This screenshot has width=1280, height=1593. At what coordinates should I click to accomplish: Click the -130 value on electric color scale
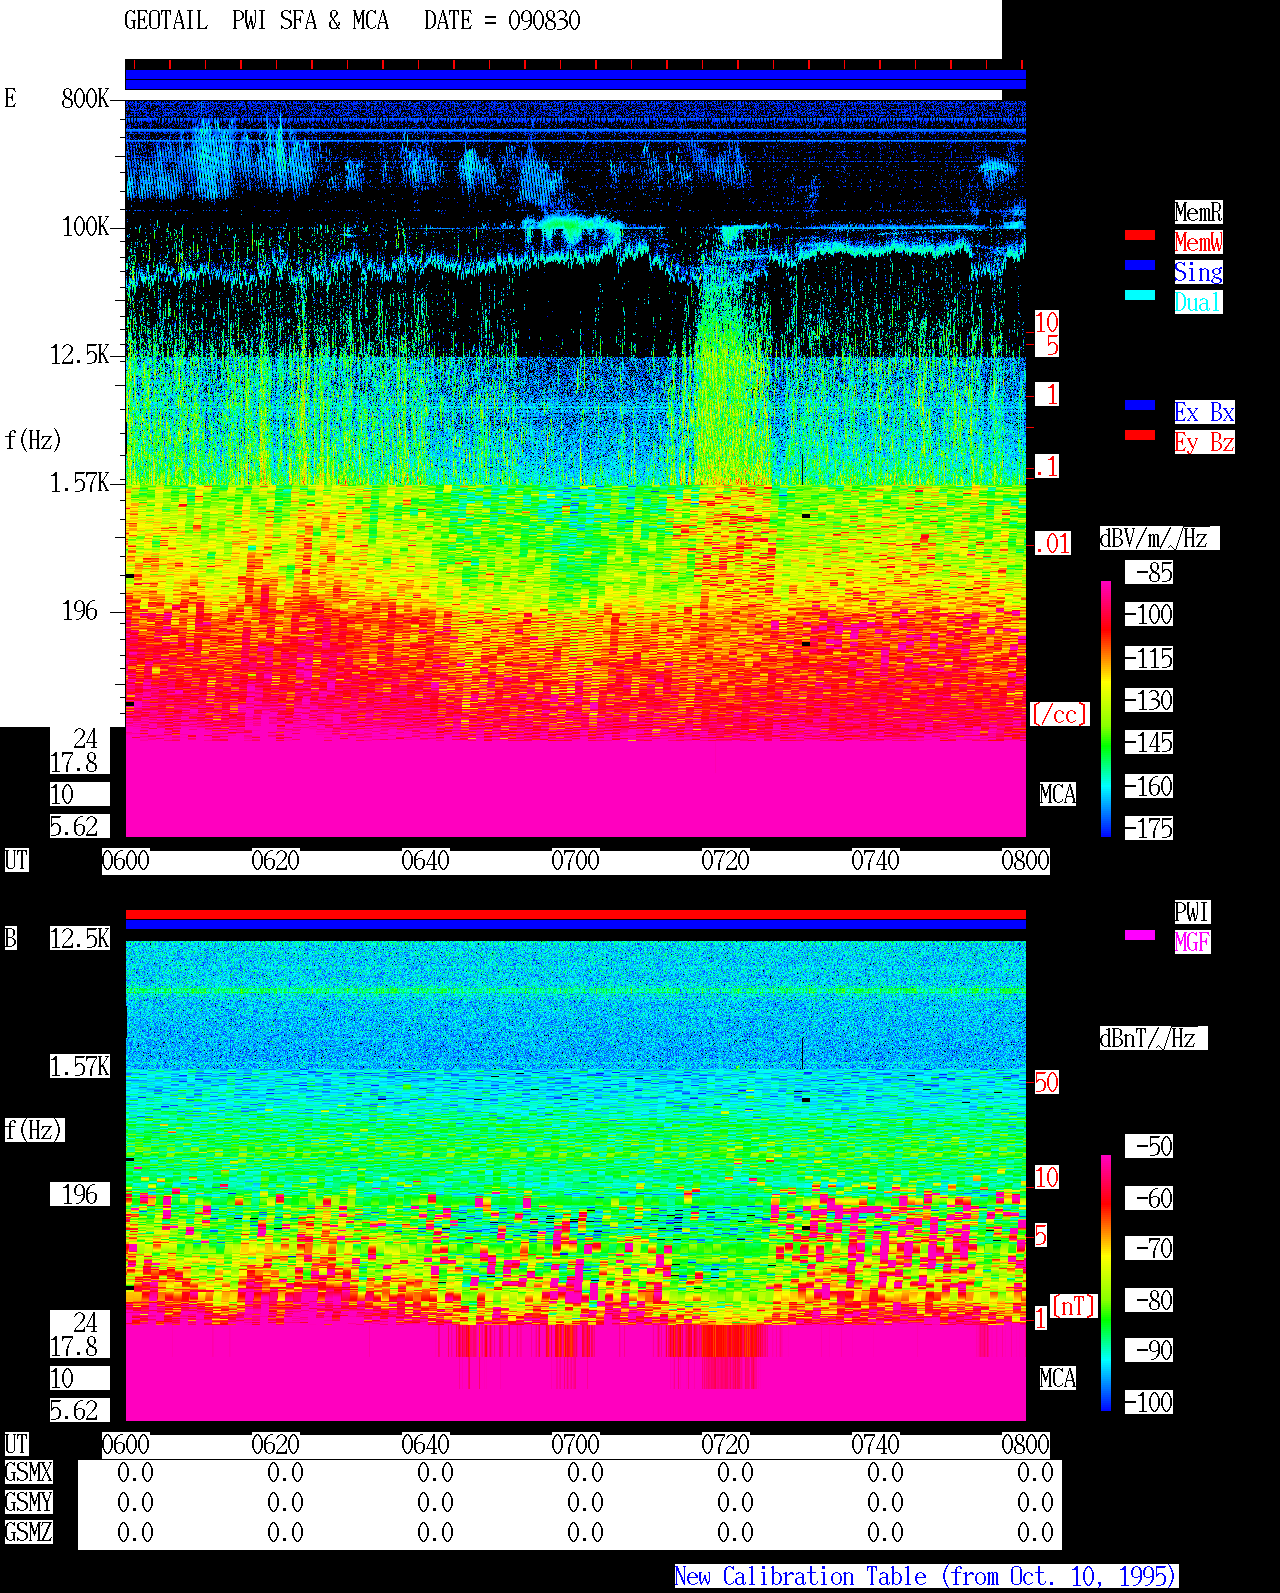(x=1149, y=700)
